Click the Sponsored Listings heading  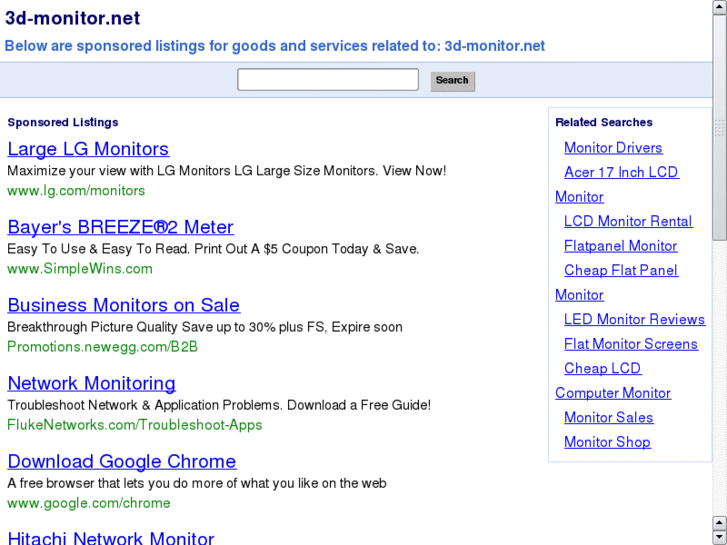pos(63,122)
